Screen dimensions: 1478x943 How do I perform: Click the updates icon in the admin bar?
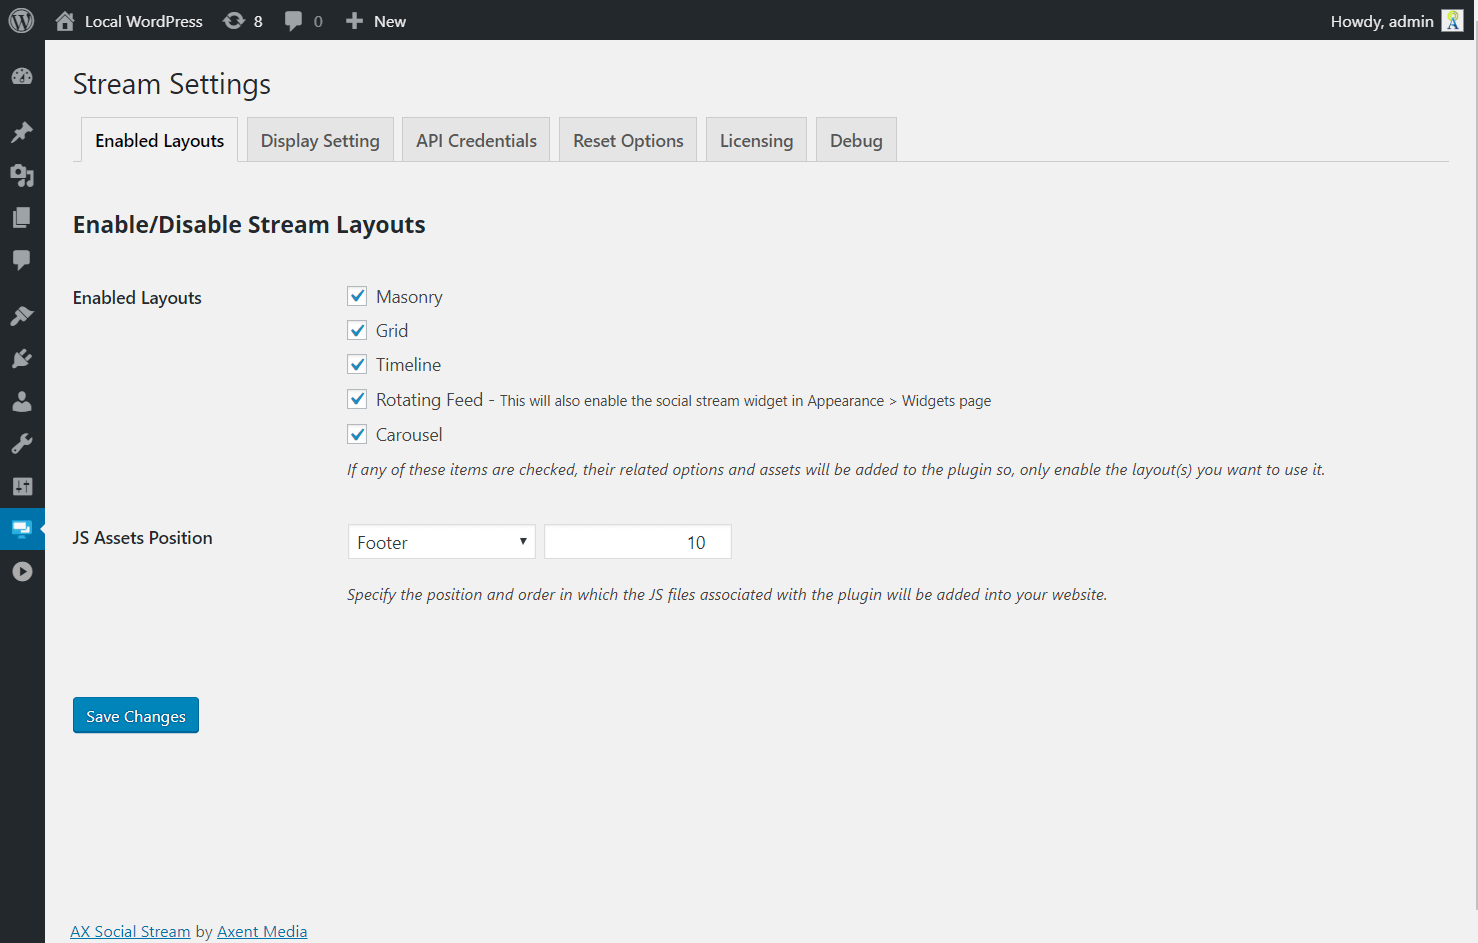tap(243, 21)
